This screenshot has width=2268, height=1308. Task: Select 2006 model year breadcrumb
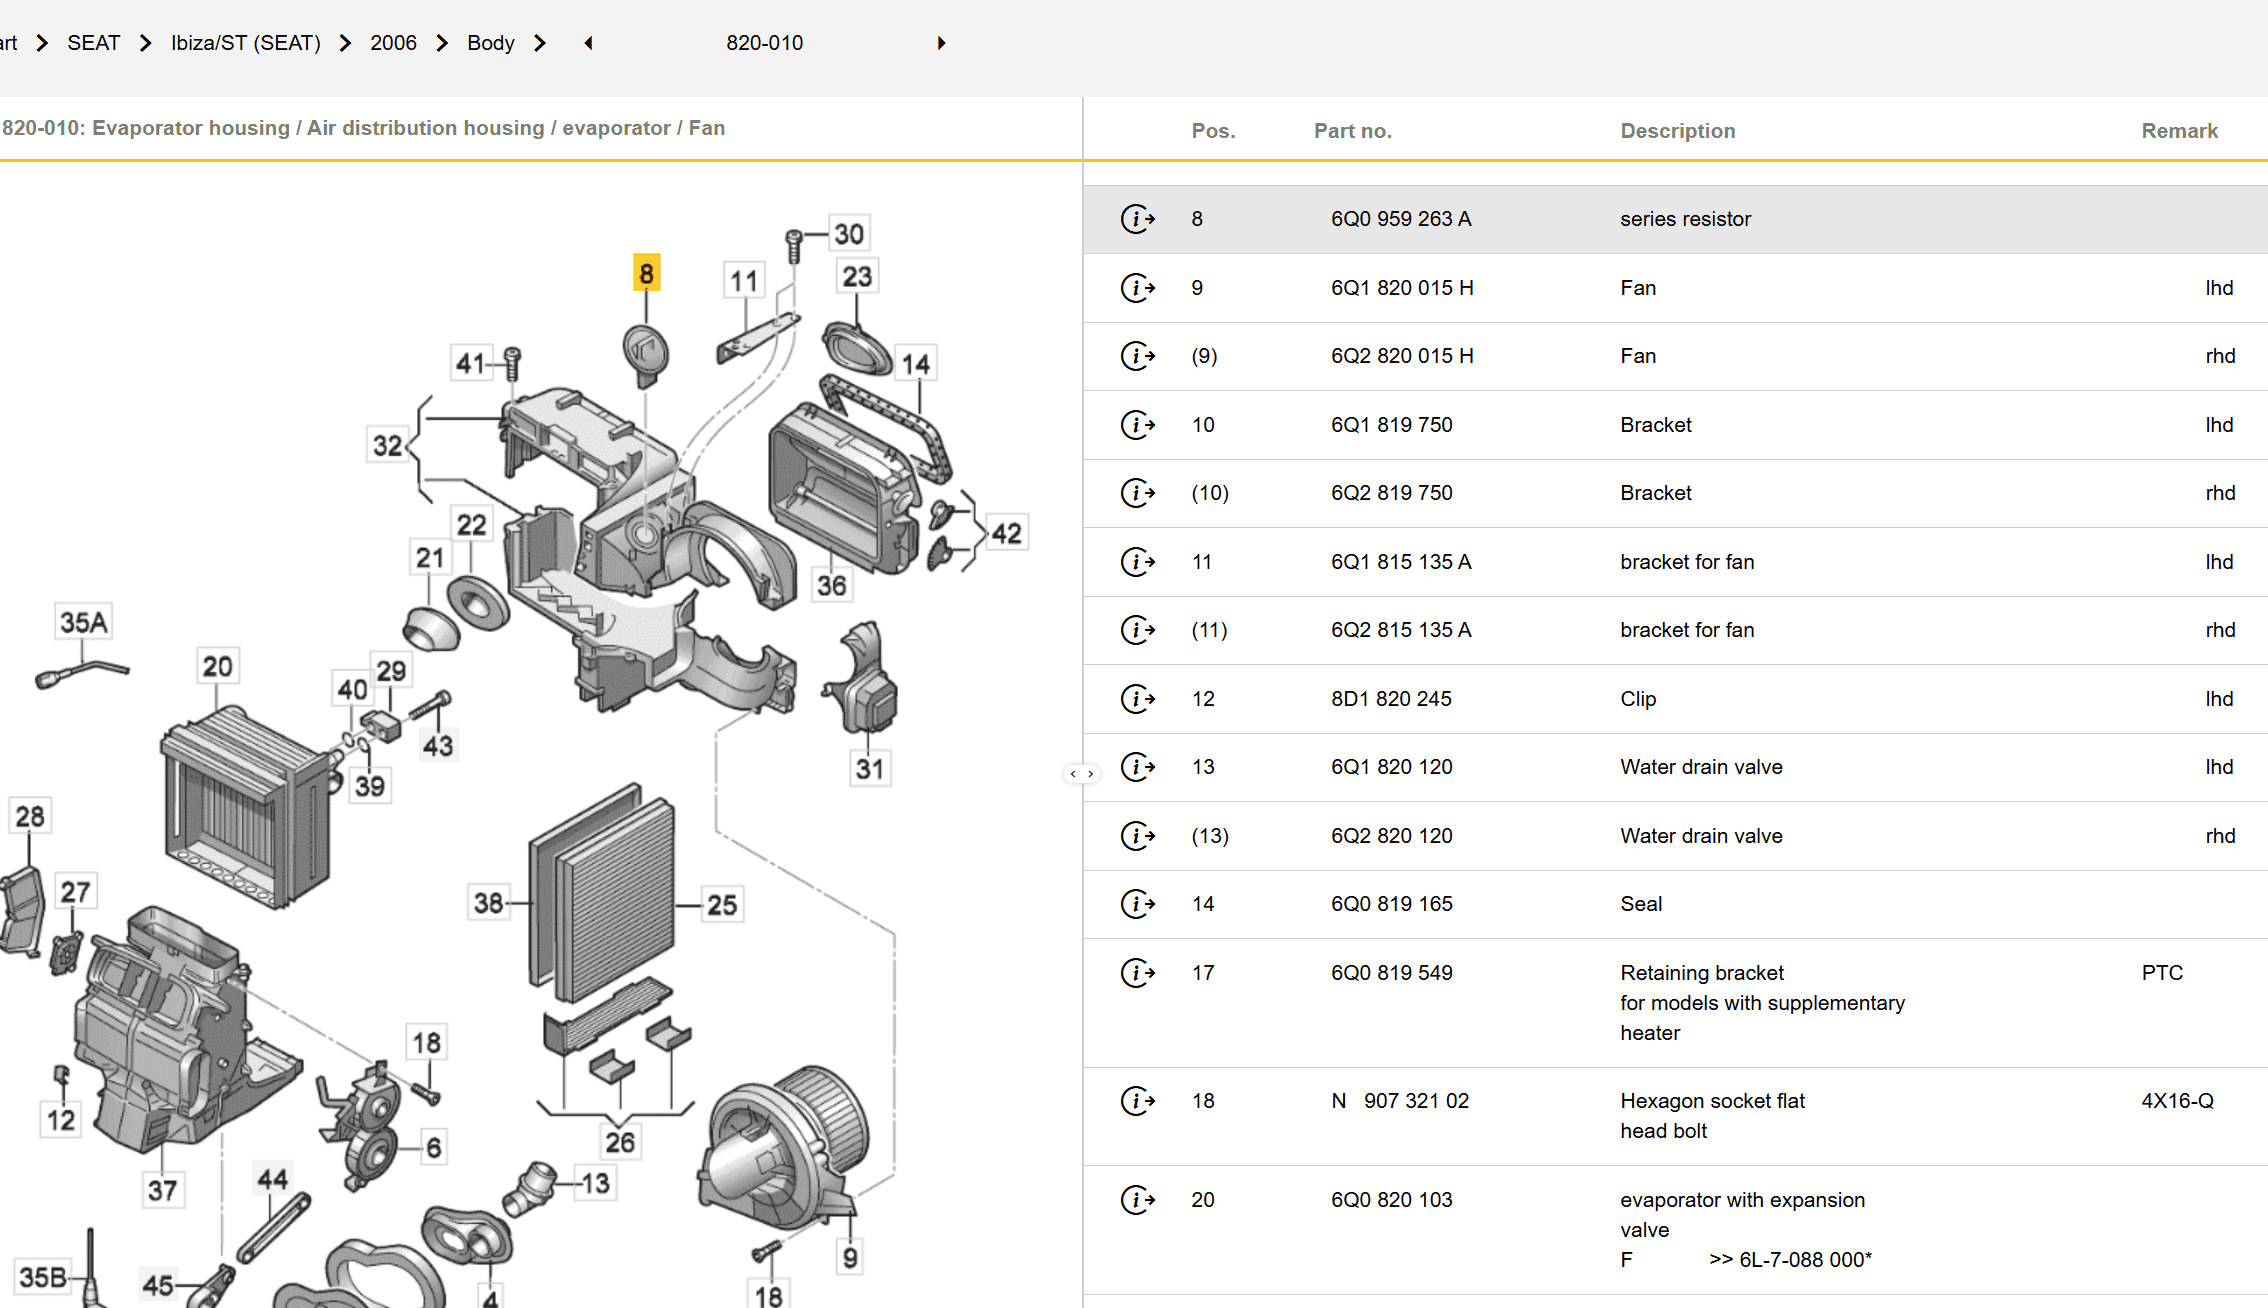(393, 43)
